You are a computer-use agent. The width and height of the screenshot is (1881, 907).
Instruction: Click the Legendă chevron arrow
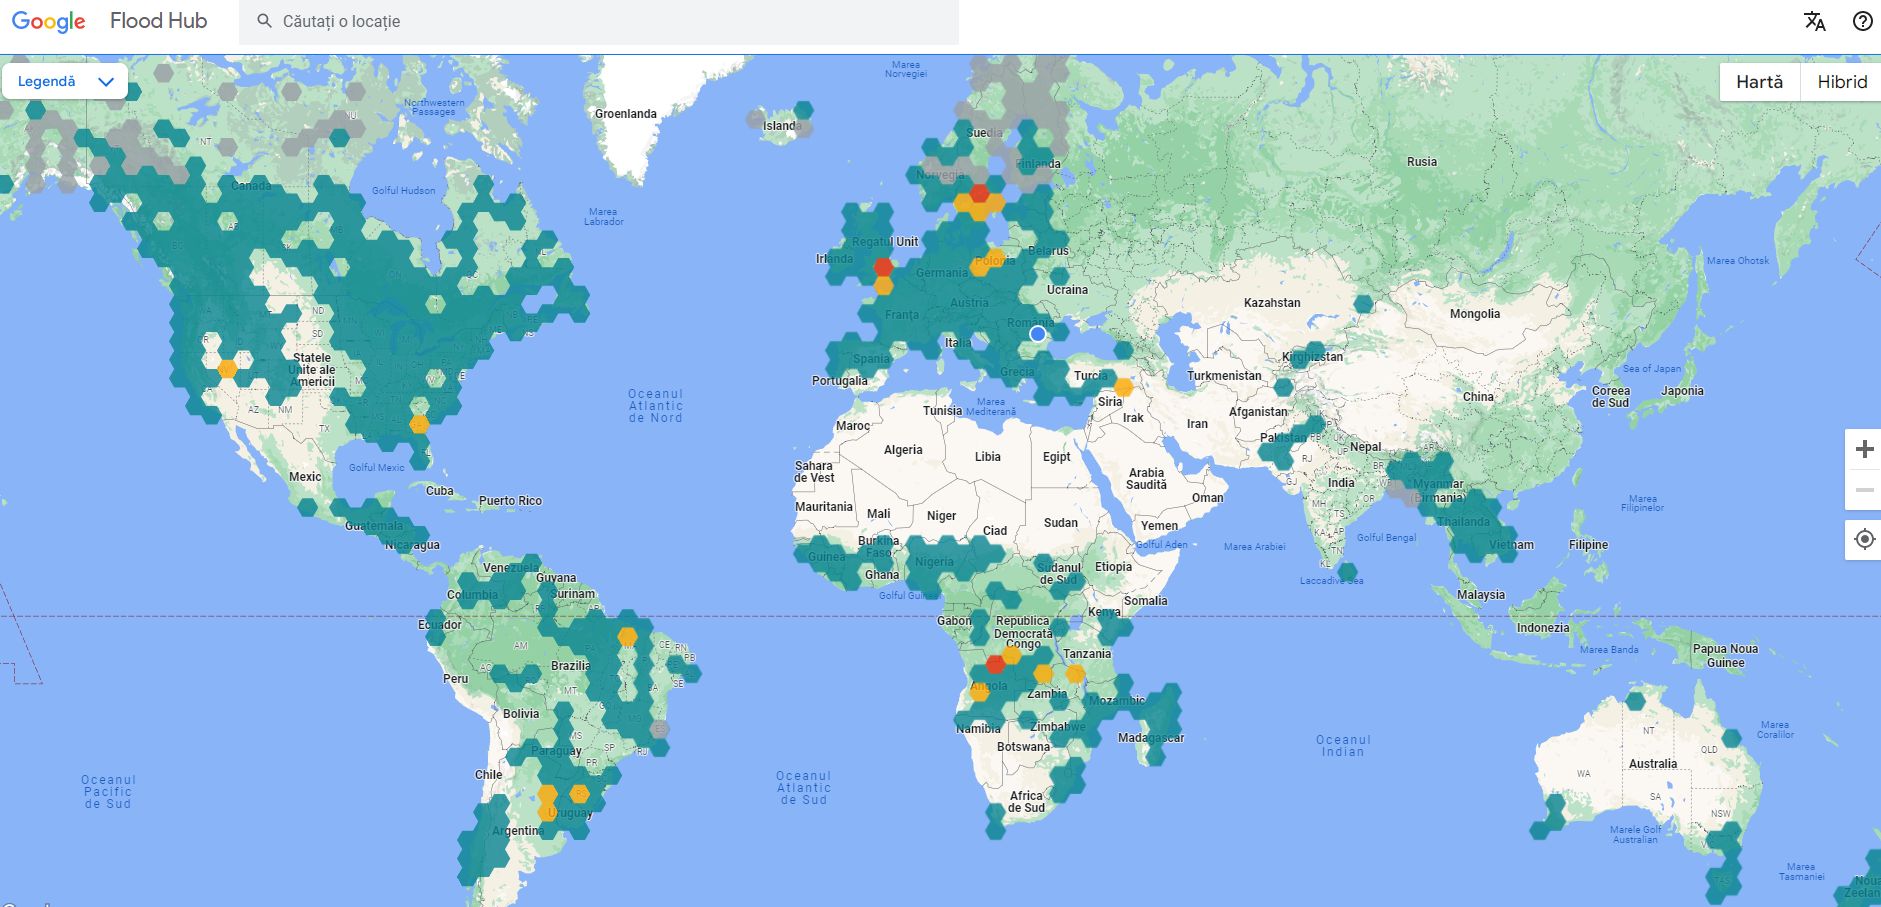point(106,82)
